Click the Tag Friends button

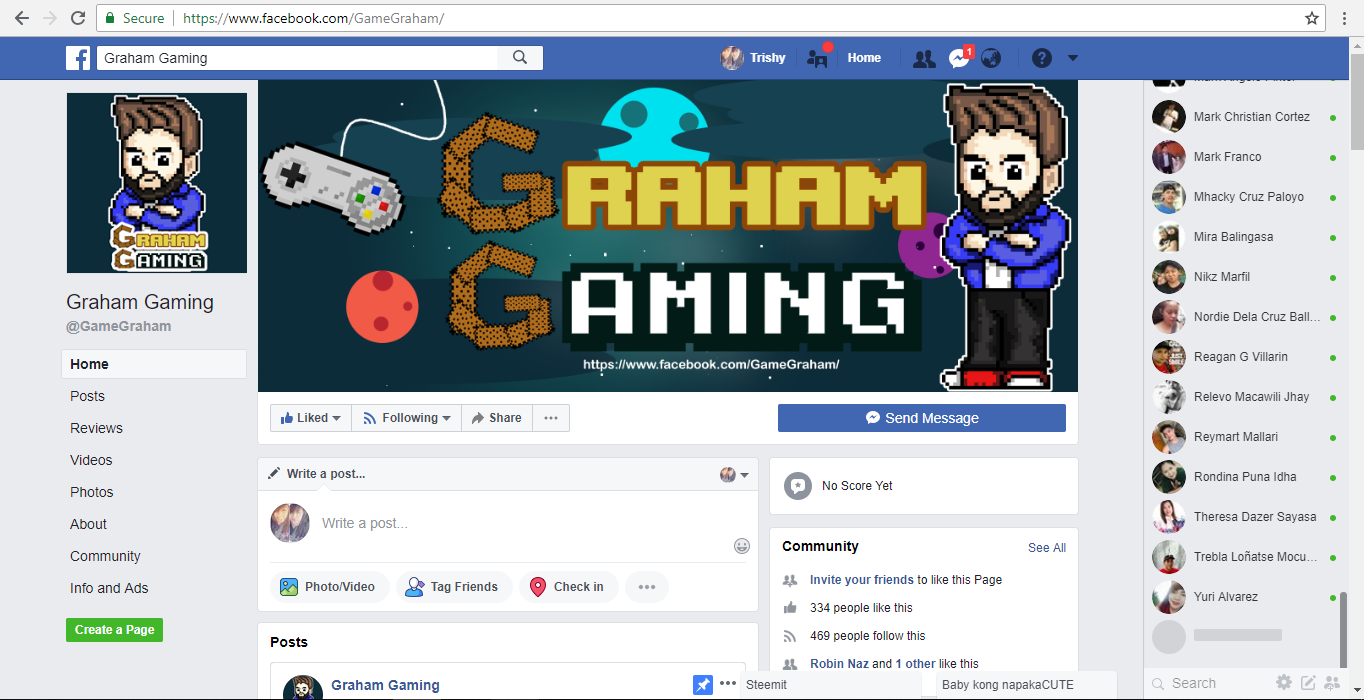(x=454, y=587)
